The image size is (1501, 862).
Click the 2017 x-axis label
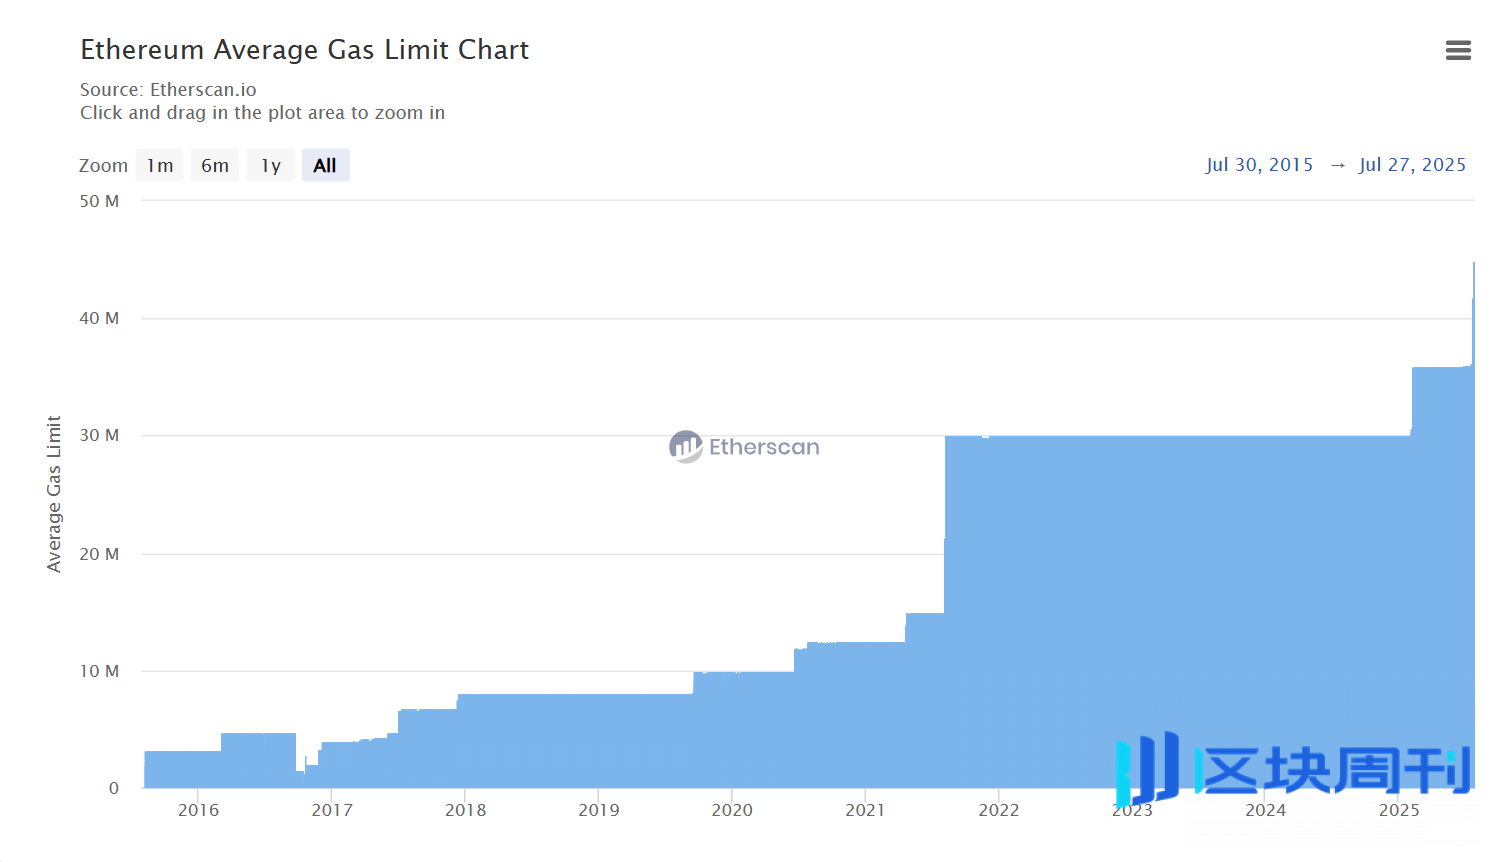tap(332, 810)
